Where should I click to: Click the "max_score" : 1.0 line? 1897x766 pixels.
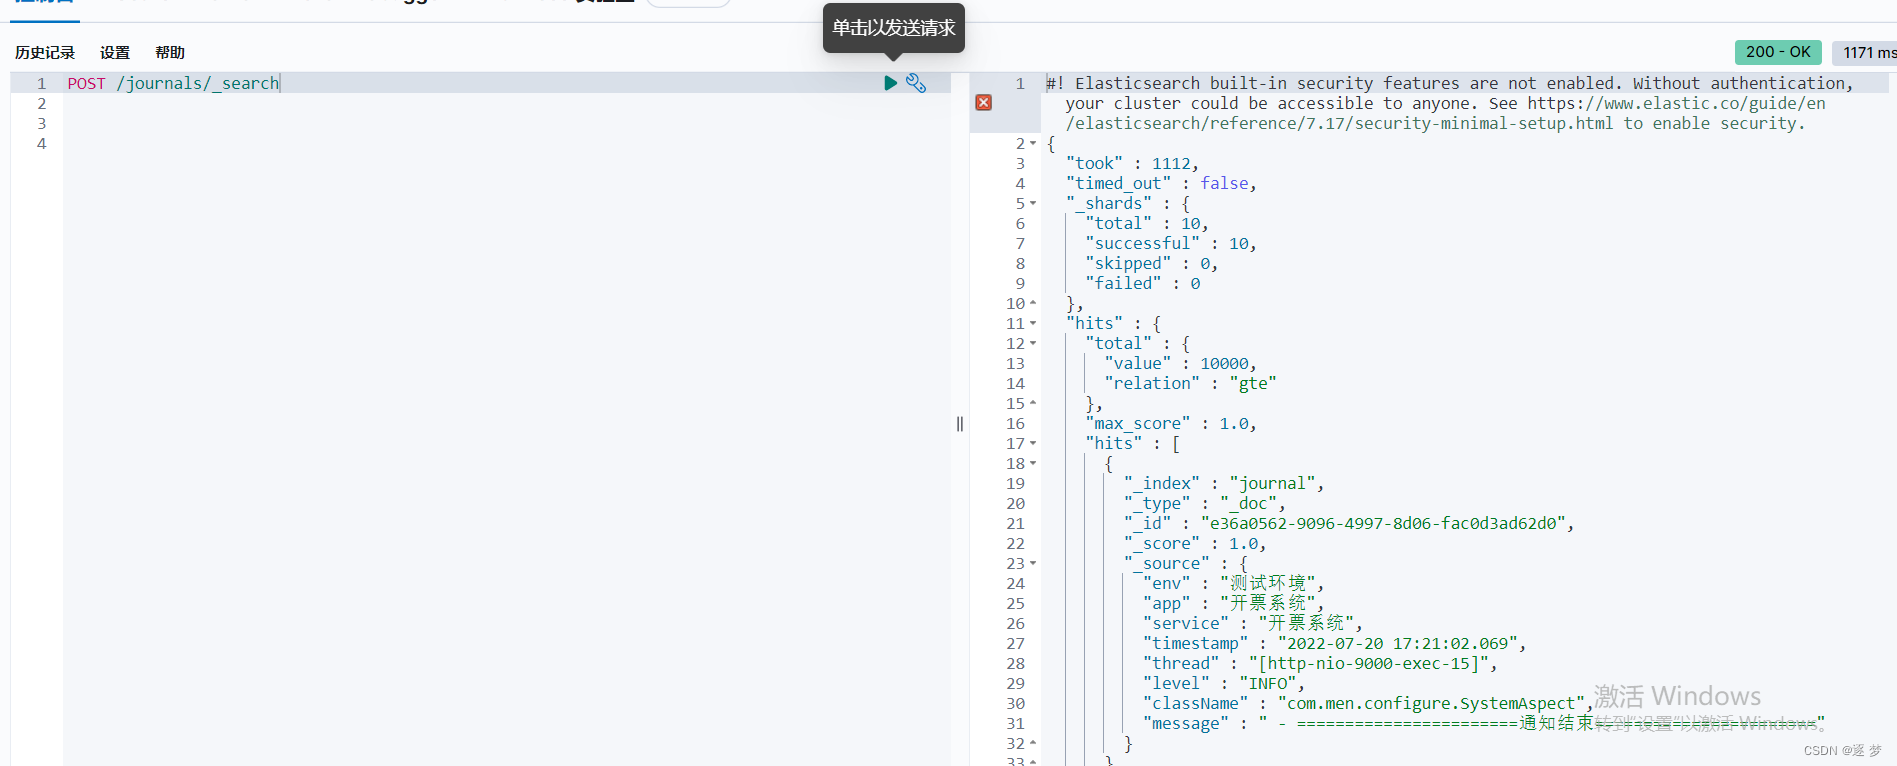click(1171, 423)
